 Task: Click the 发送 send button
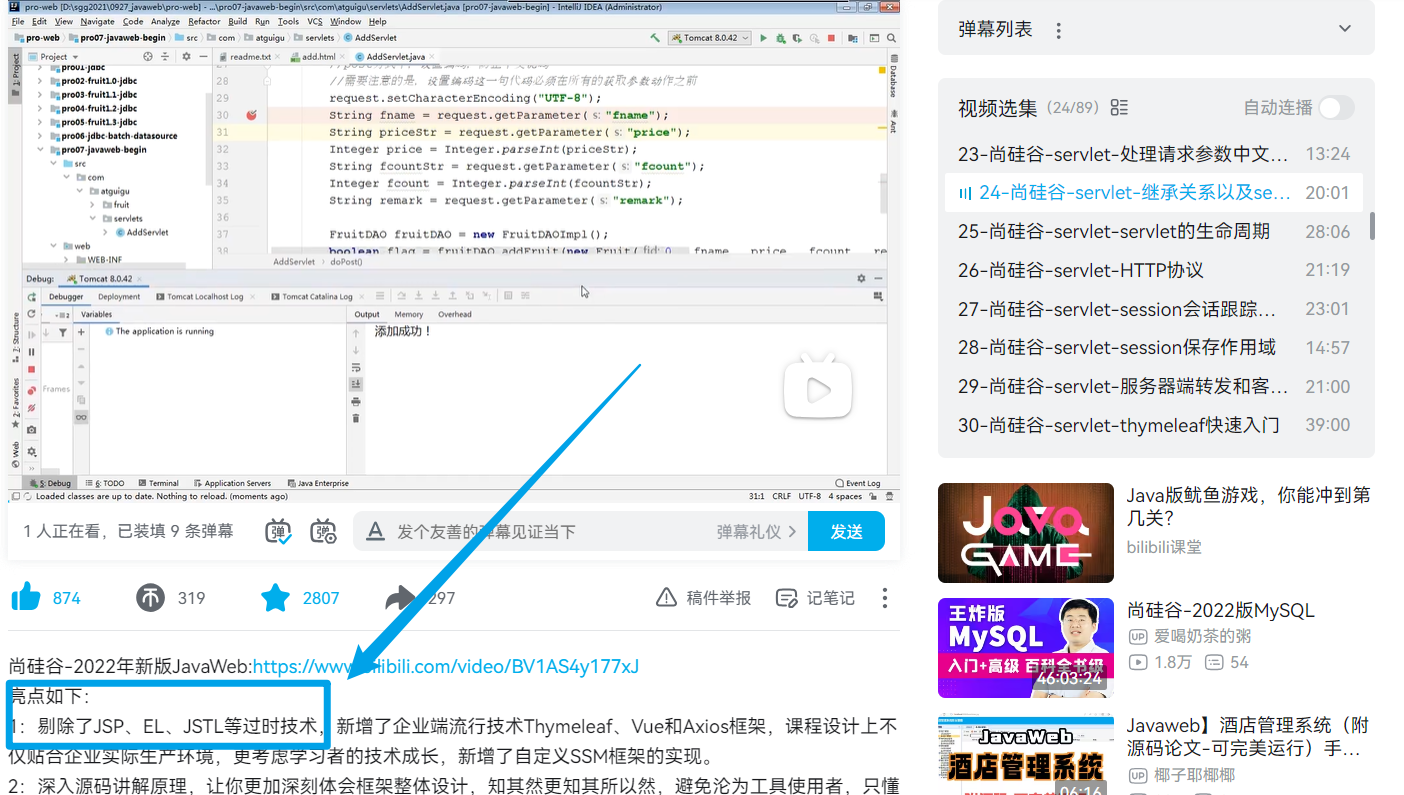pyautogui.click(x=846, y=531)
